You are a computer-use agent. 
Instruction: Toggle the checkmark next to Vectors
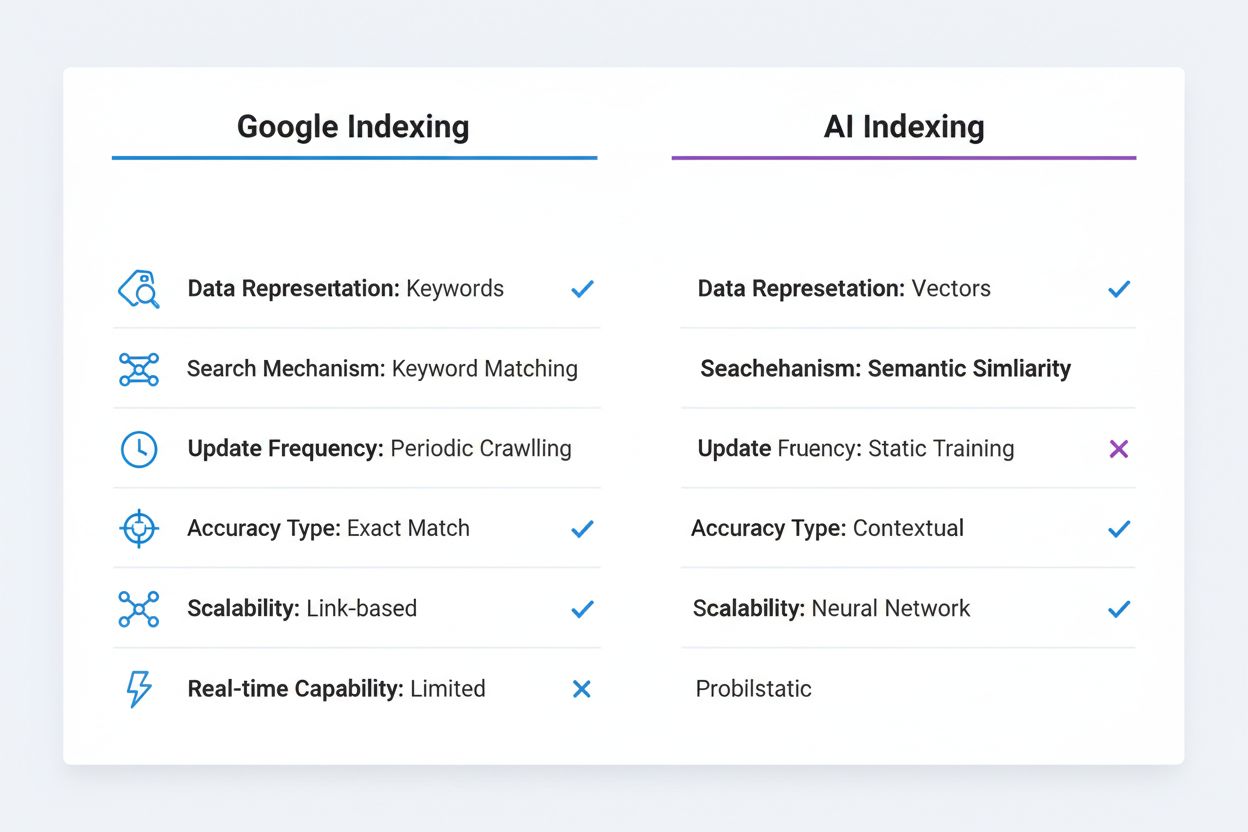[1119, 289]
